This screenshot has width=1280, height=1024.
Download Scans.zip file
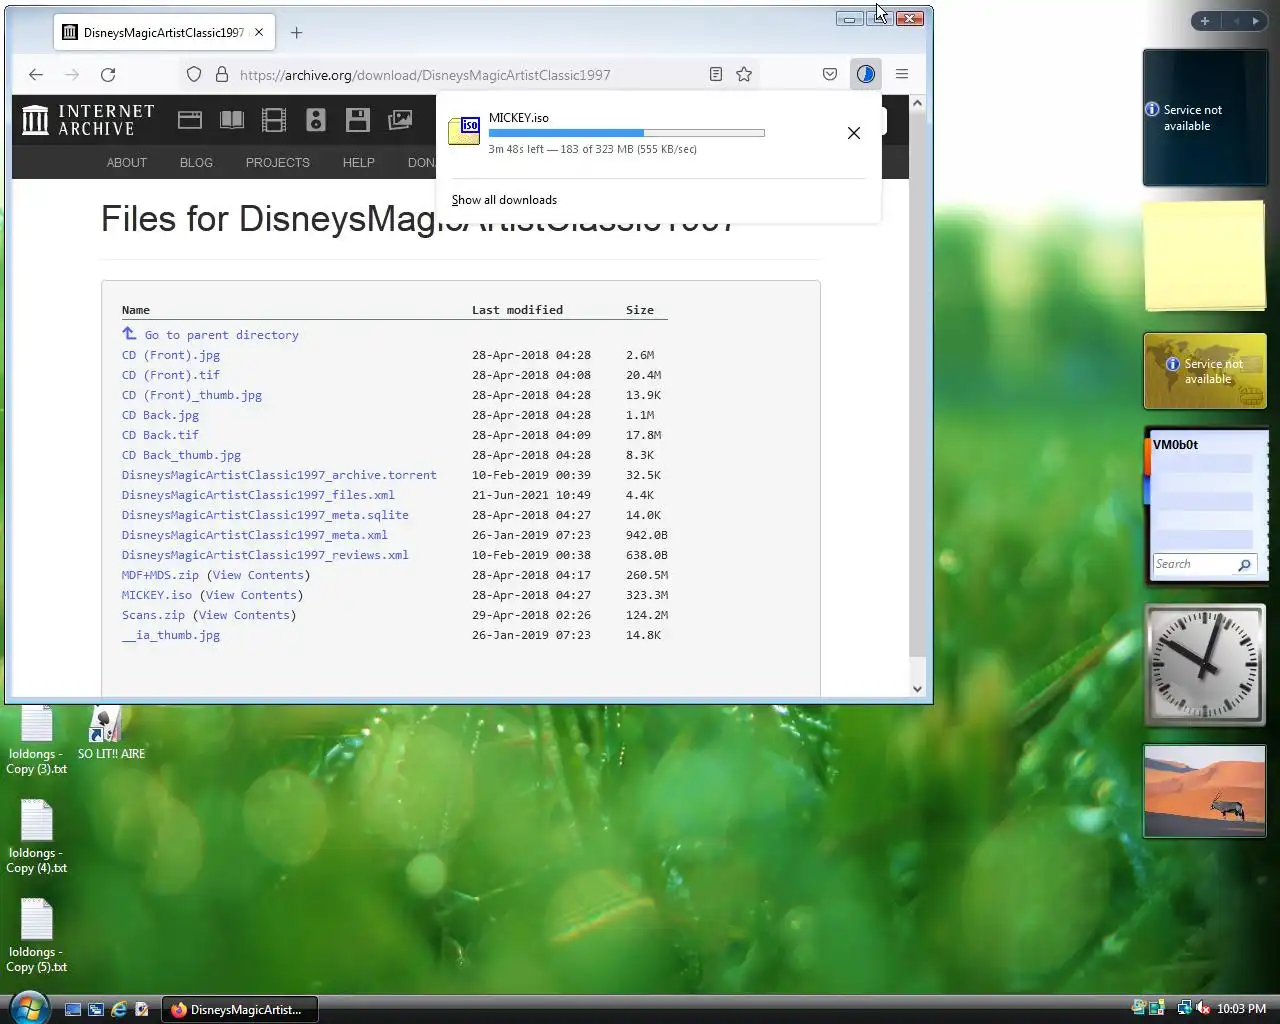[x=153, y=615]
